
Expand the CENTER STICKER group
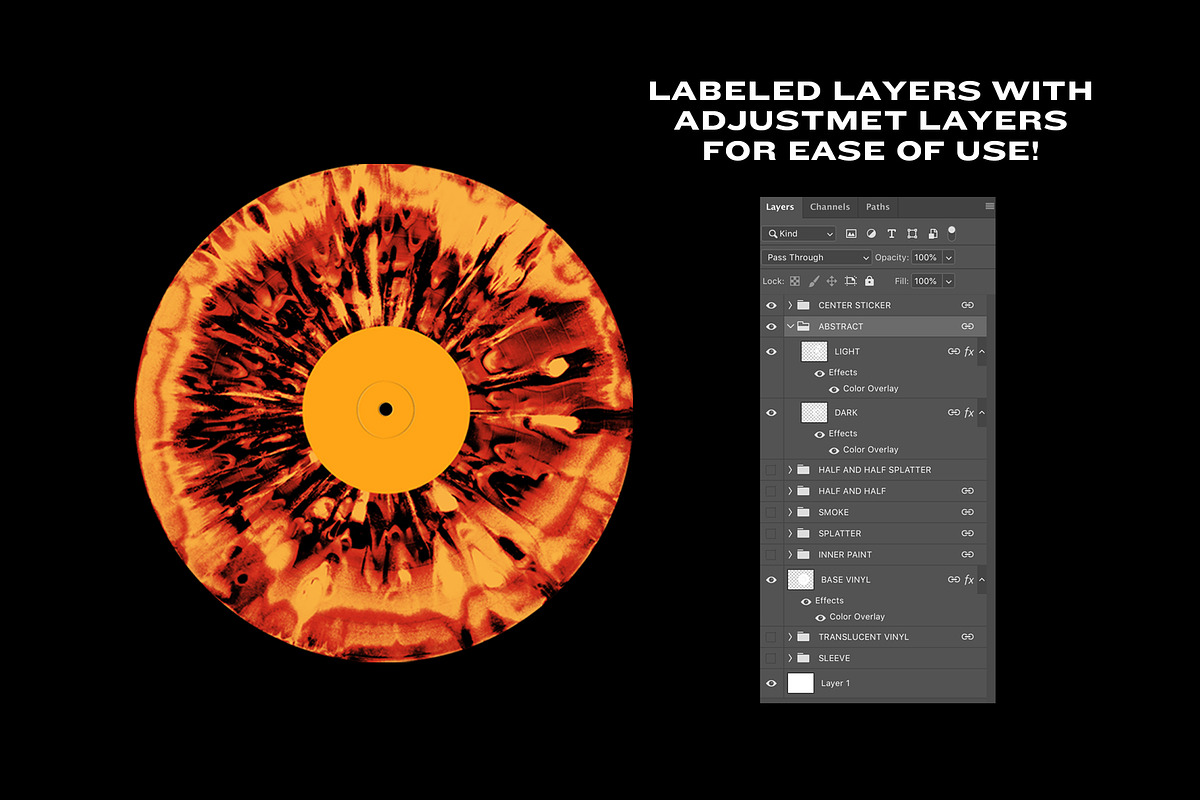pyautogui.click(x=790, y=305)
